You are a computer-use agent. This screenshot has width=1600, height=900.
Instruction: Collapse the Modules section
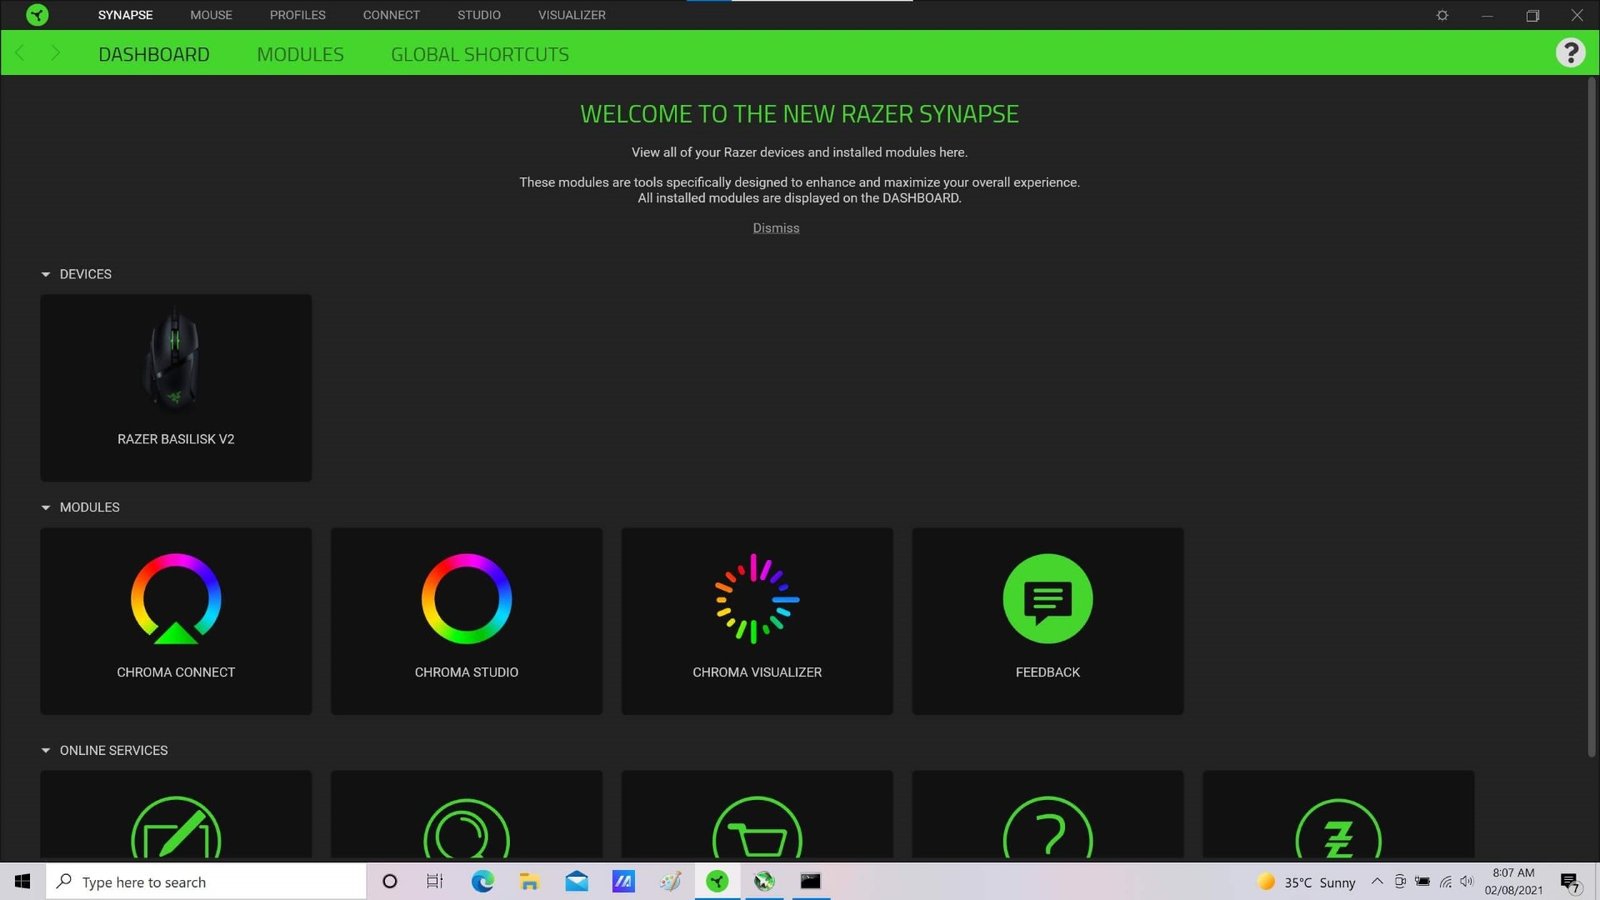(46, 508)
